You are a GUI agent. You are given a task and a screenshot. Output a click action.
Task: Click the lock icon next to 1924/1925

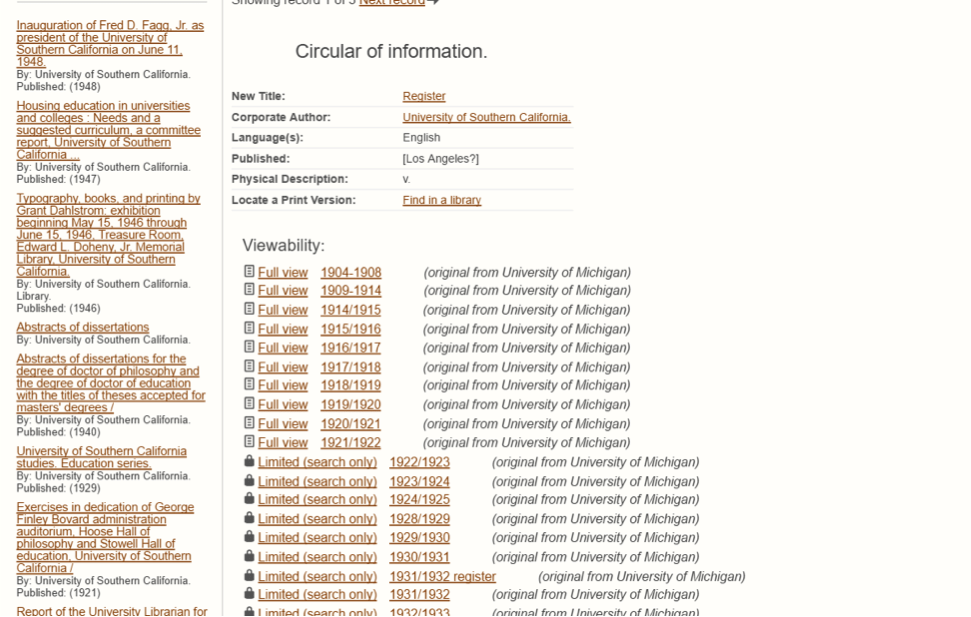point(249,499)
